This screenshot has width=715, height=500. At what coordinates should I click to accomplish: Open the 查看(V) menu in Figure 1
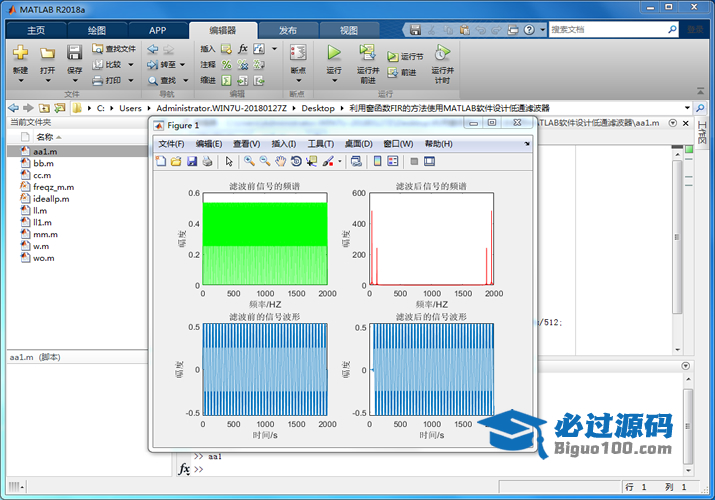coord(247,144)
